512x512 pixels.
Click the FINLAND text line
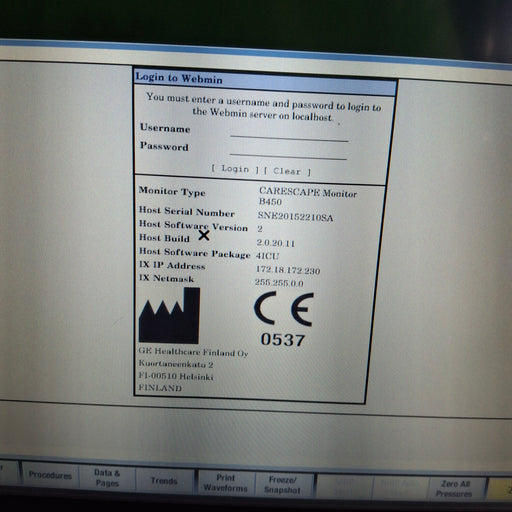coord(160,388)
